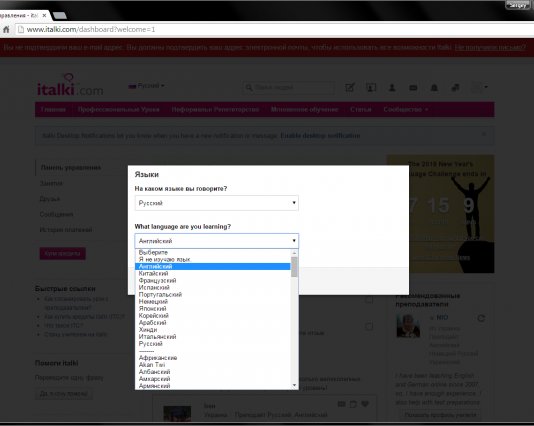This screenshot has height=426, width=534.
Task: Refresh recommended teachers with circular arrow
Action: click(x=481, y=318)
